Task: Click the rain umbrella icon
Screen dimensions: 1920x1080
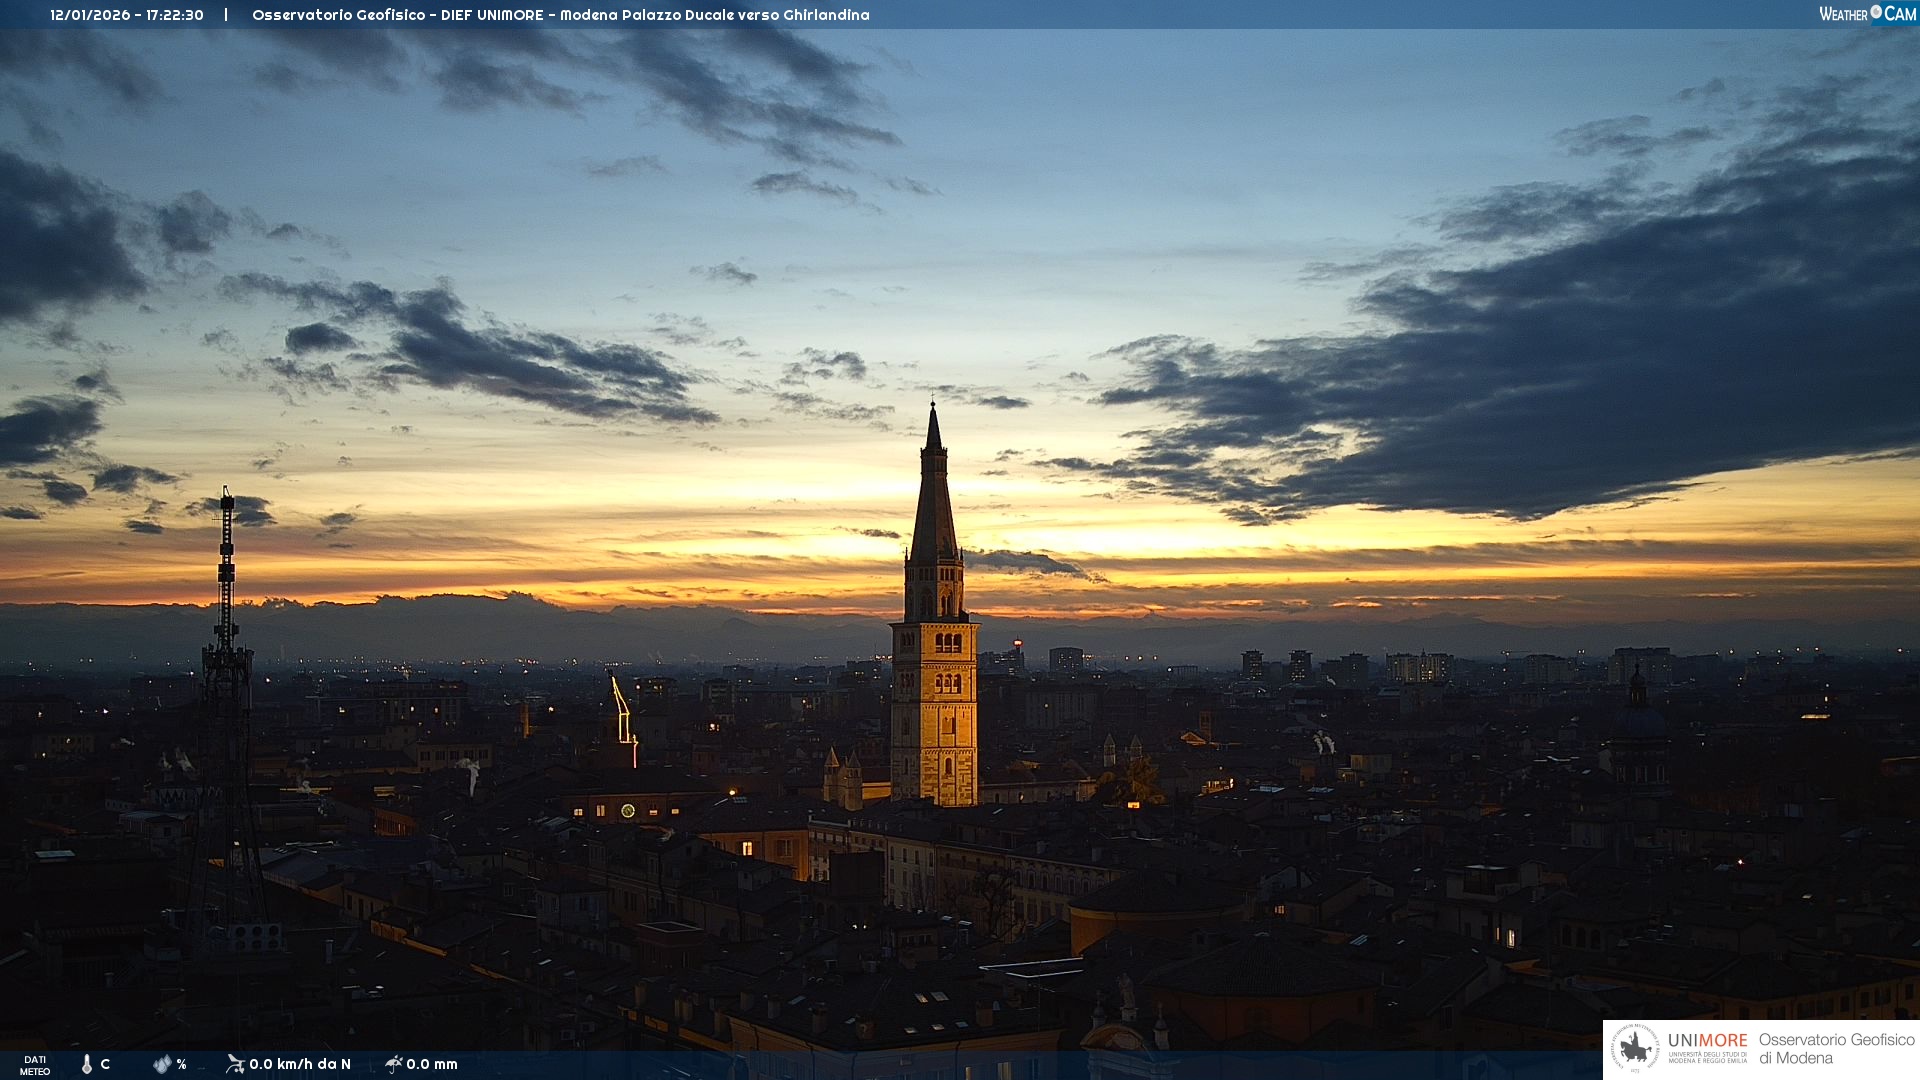Action: pyautogui.click(x=394, y=1064)
